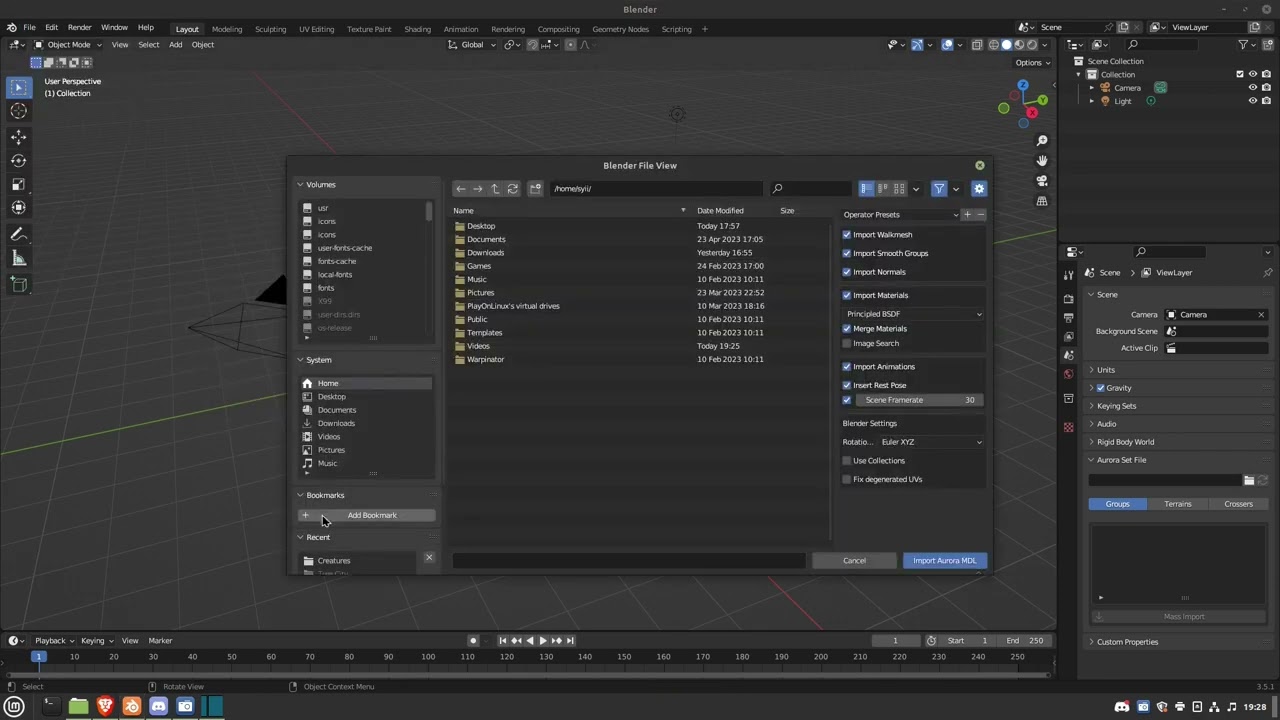1280x720 pixels.
Task: Select the Add Cube tool
Action: point(19,285)
